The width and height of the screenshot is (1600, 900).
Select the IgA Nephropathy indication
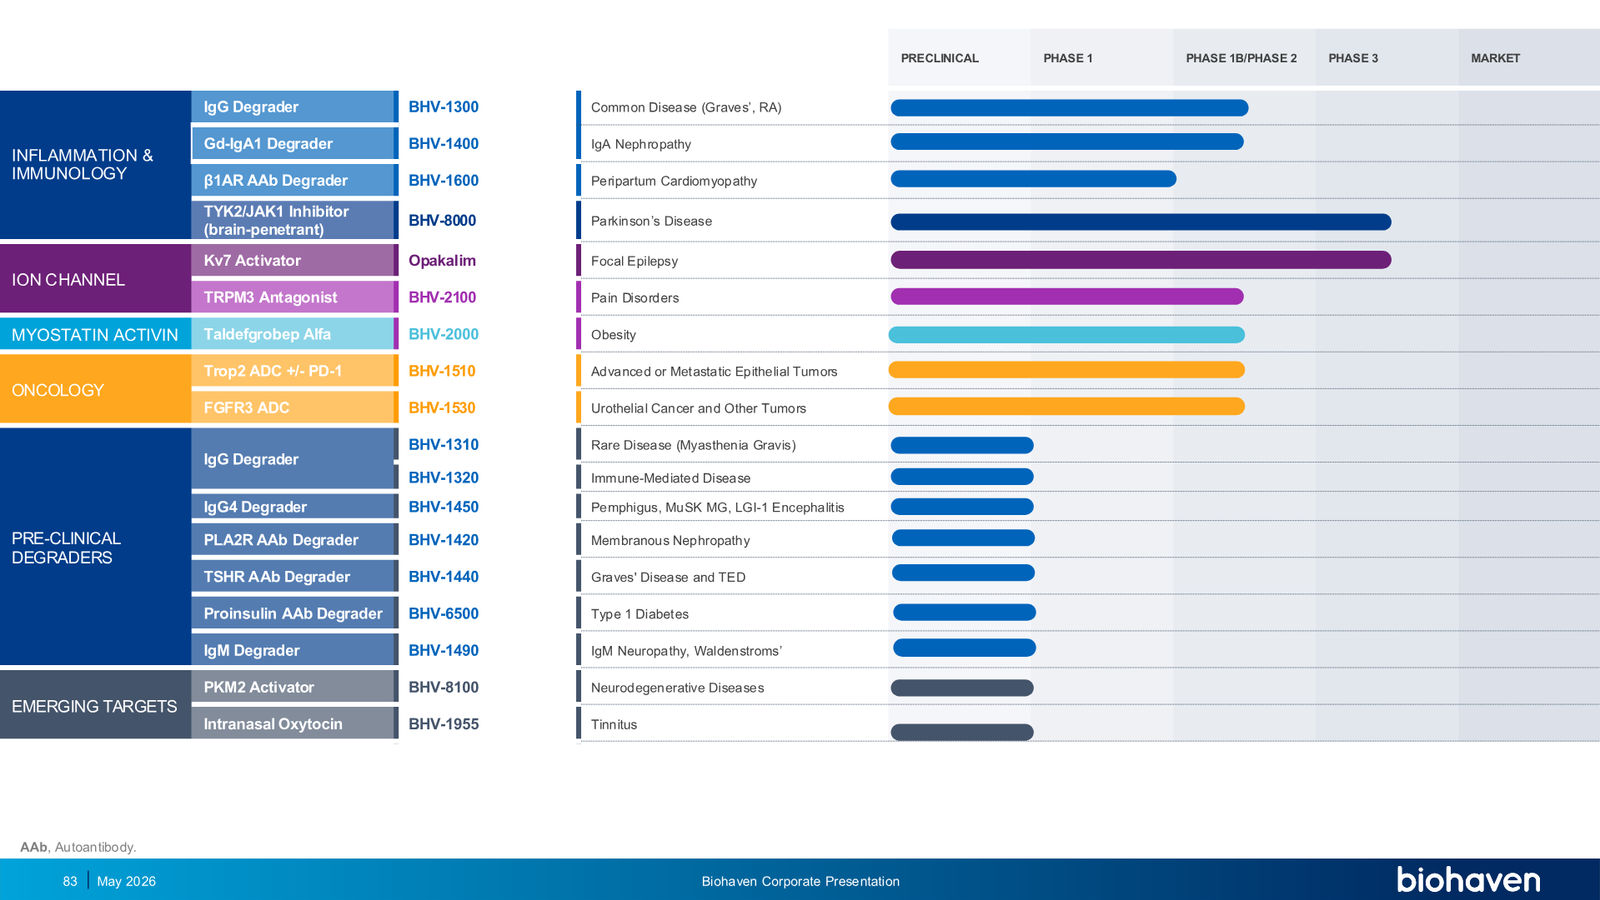[x=641, y=144]
